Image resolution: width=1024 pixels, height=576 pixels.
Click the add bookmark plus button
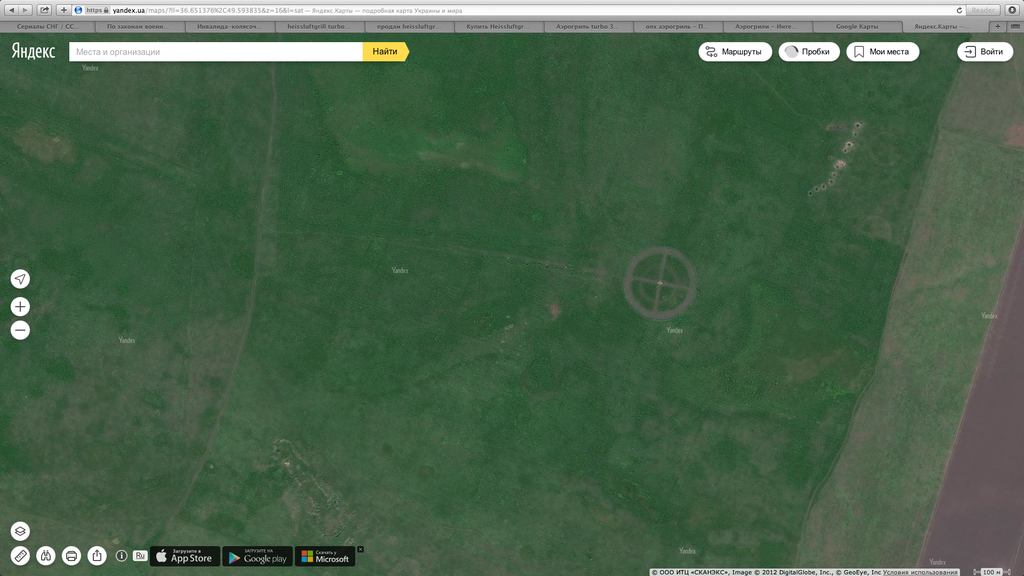point(63,10)
